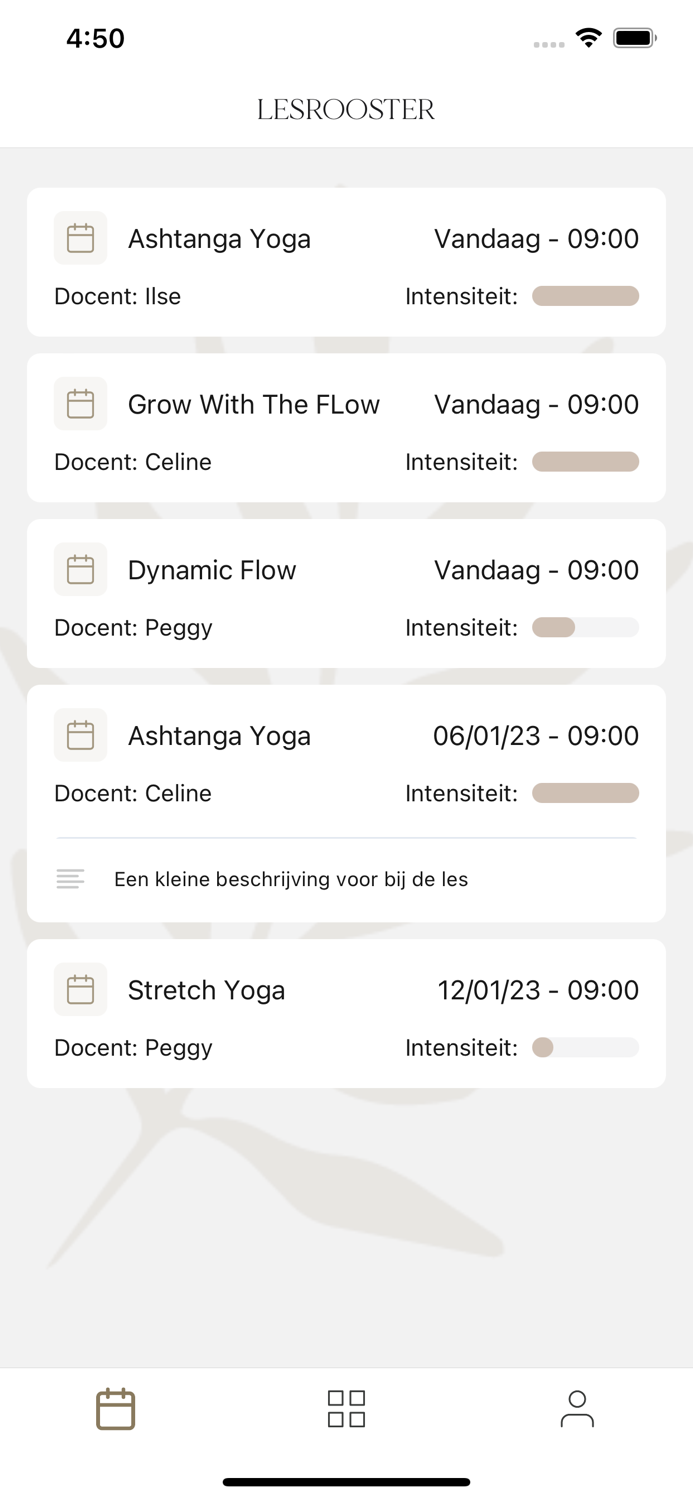Click the Vandaag - 09:00 time of Ashtanga Yoga
Screen dimensions: 693x1500
tap(536, 238)
